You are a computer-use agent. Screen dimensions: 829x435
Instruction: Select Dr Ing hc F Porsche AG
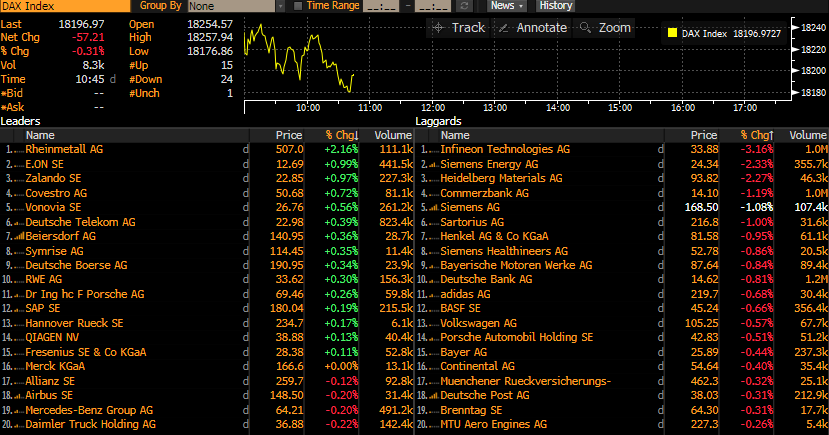[206, 294]
